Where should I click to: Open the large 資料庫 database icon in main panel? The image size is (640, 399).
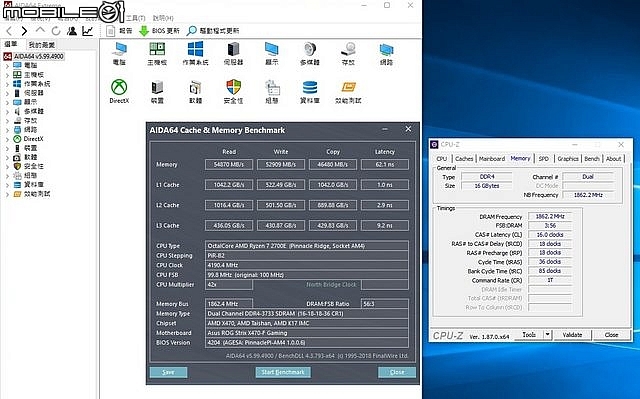click(x=310, y=92)
